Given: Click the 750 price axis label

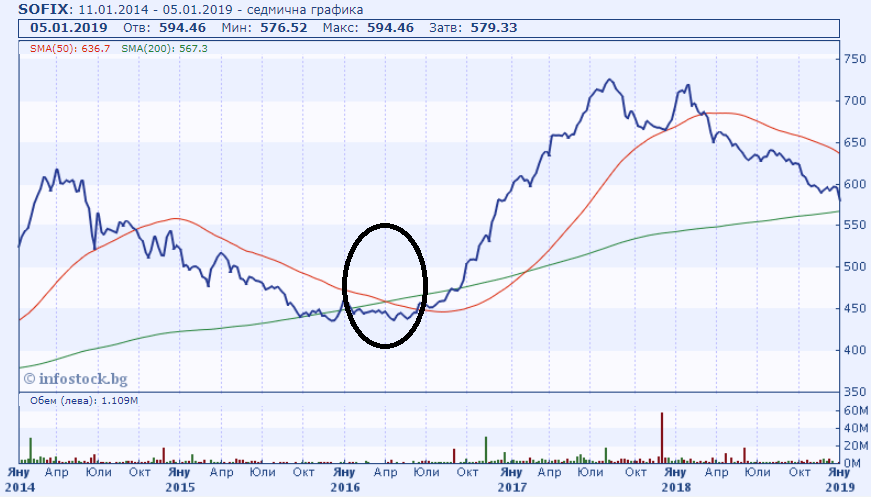Looking at the screenshot, I should pyautogui.click(x=854, y=59).
